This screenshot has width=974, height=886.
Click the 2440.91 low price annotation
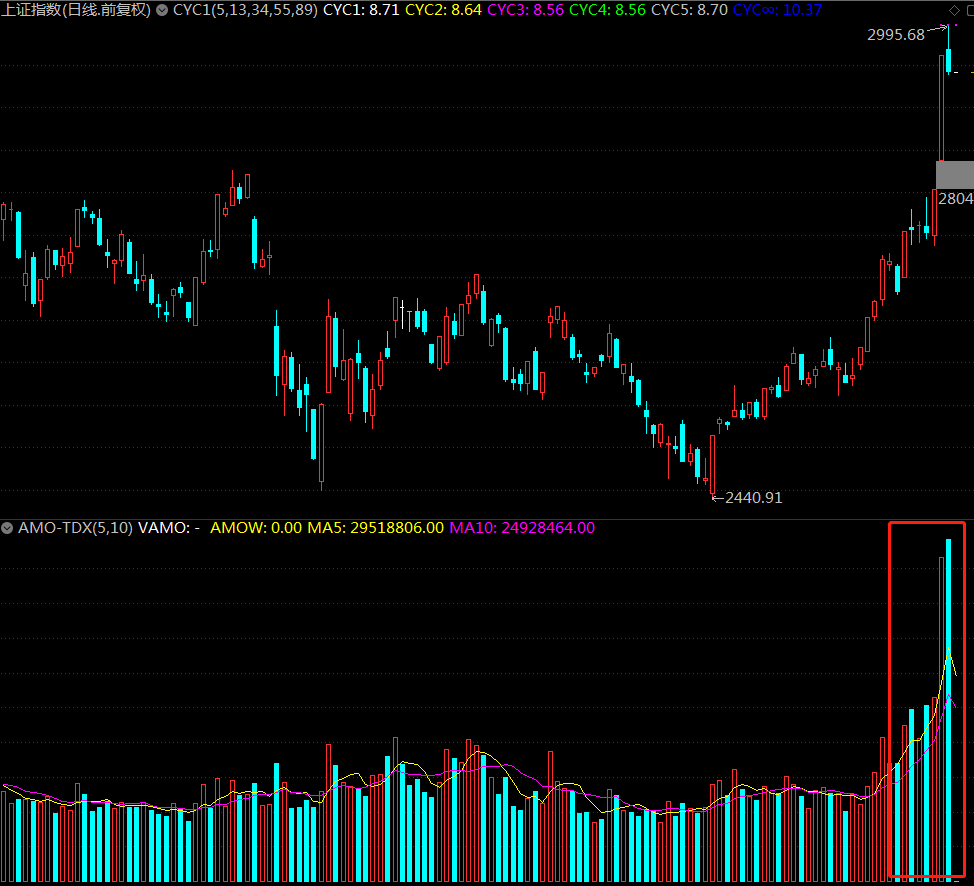[x=752, y=497]
